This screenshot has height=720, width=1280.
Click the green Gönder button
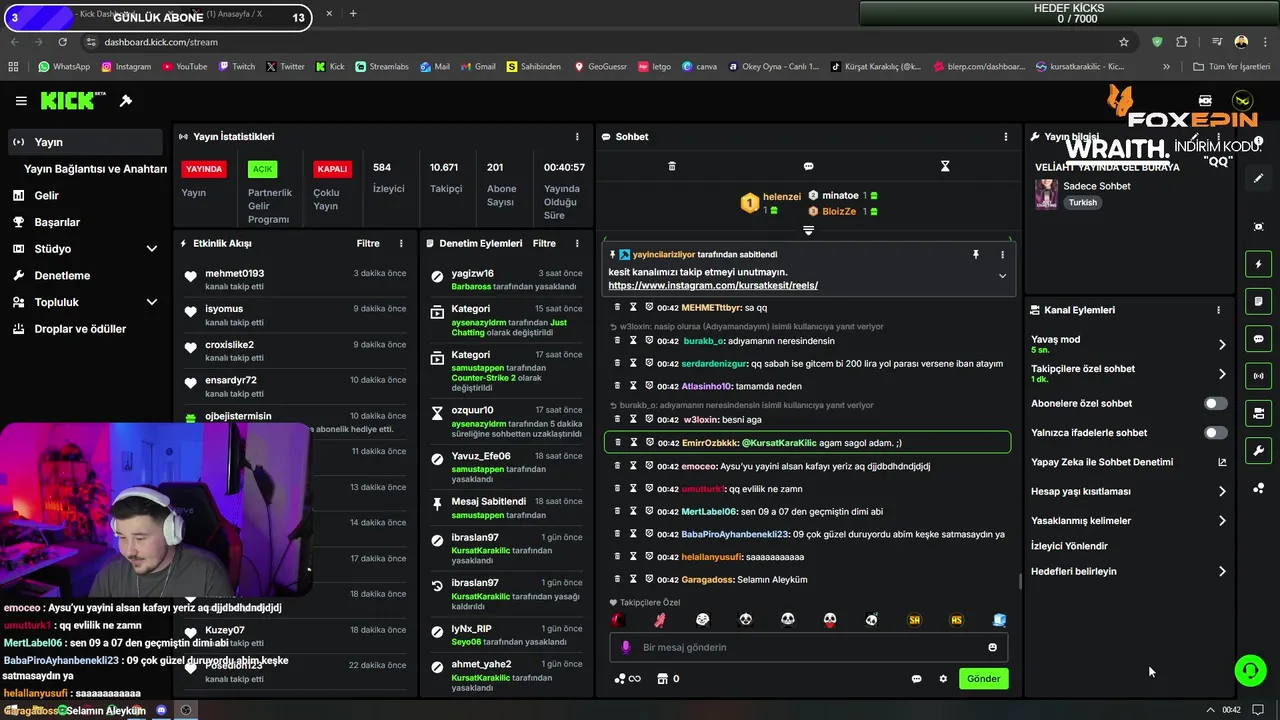(x=983, y=679)
